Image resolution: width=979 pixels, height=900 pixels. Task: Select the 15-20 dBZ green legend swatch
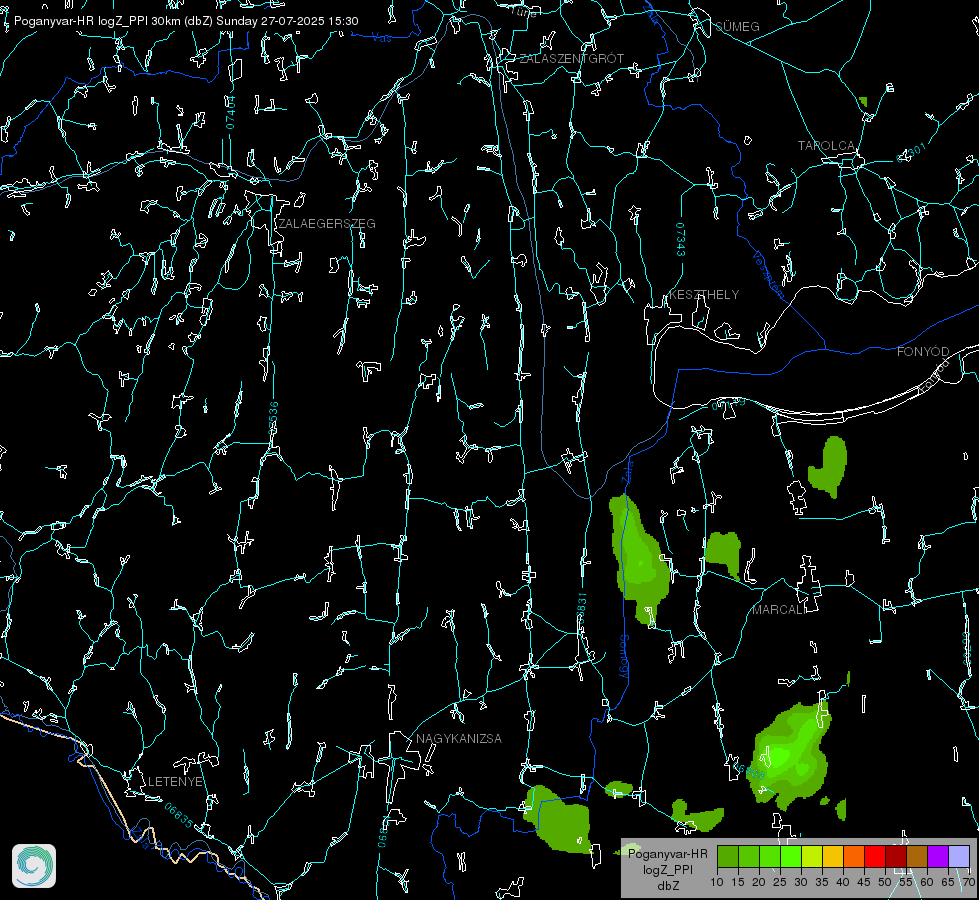(x=749, y=856)
